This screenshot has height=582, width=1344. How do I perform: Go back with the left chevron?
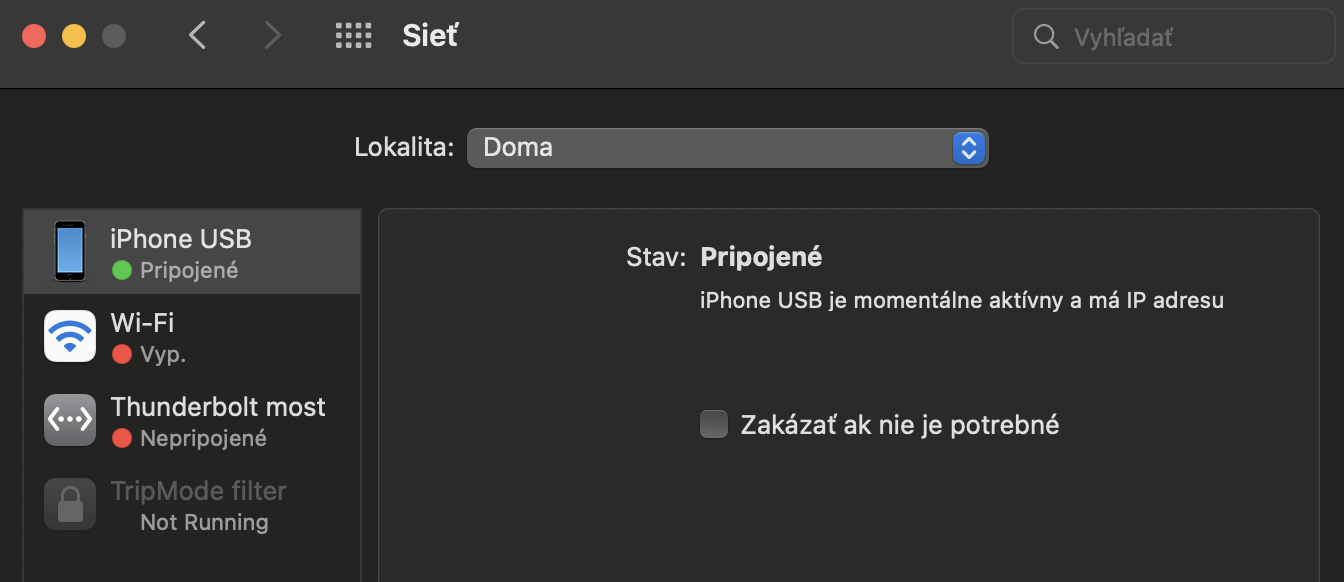click(x=198, y=37)
